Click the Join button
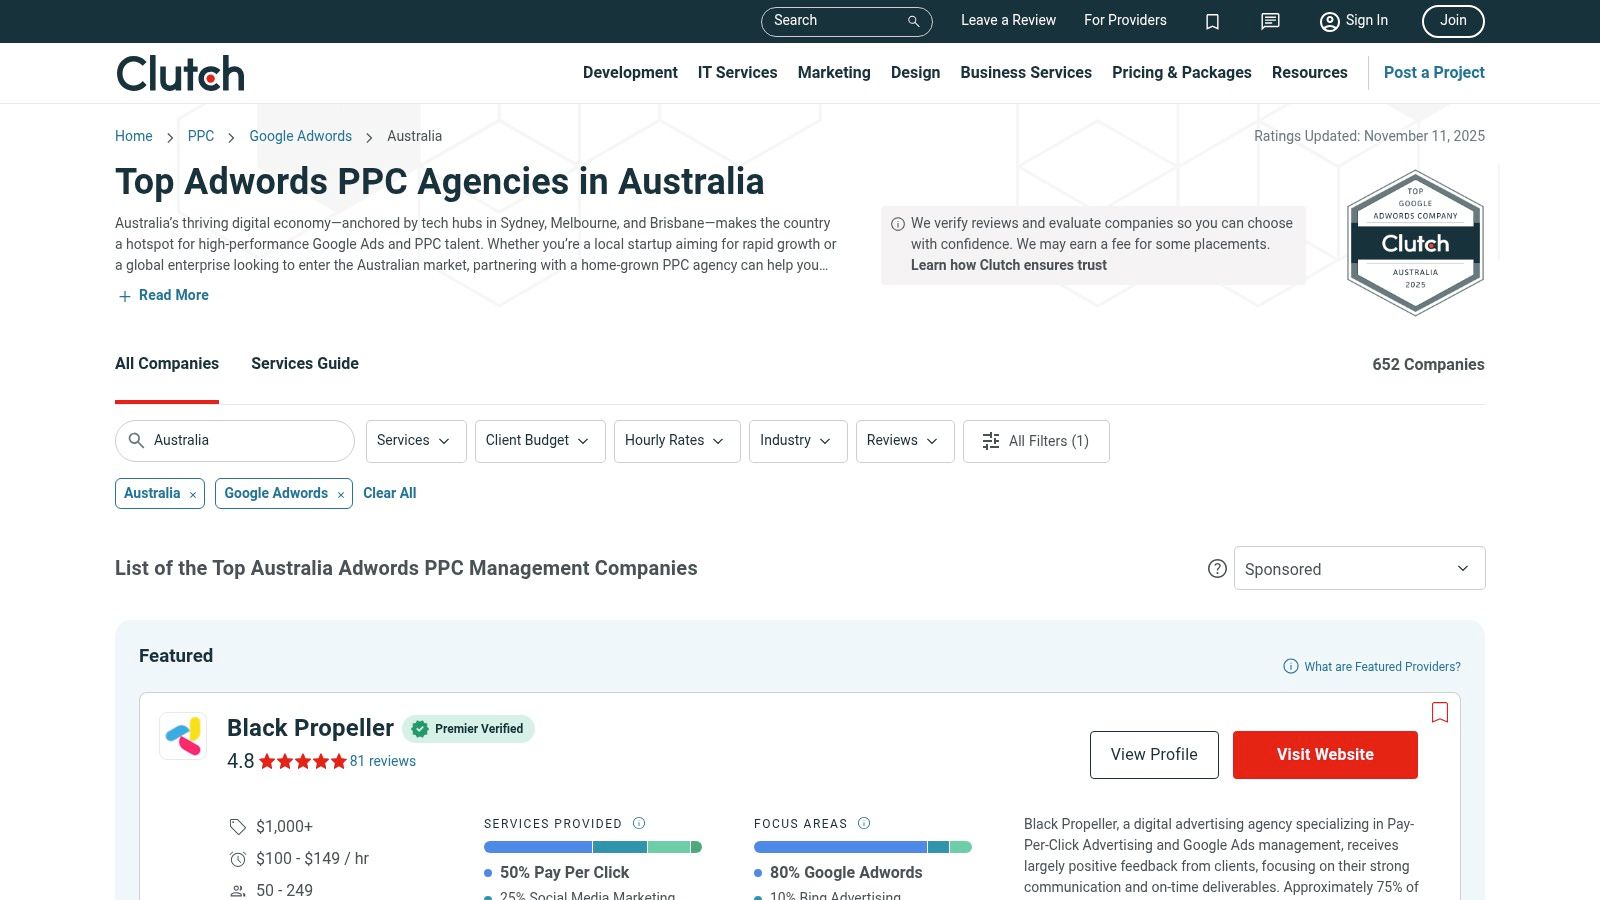Viewport: 1600px width, 900px height. tap(1453, 21)
